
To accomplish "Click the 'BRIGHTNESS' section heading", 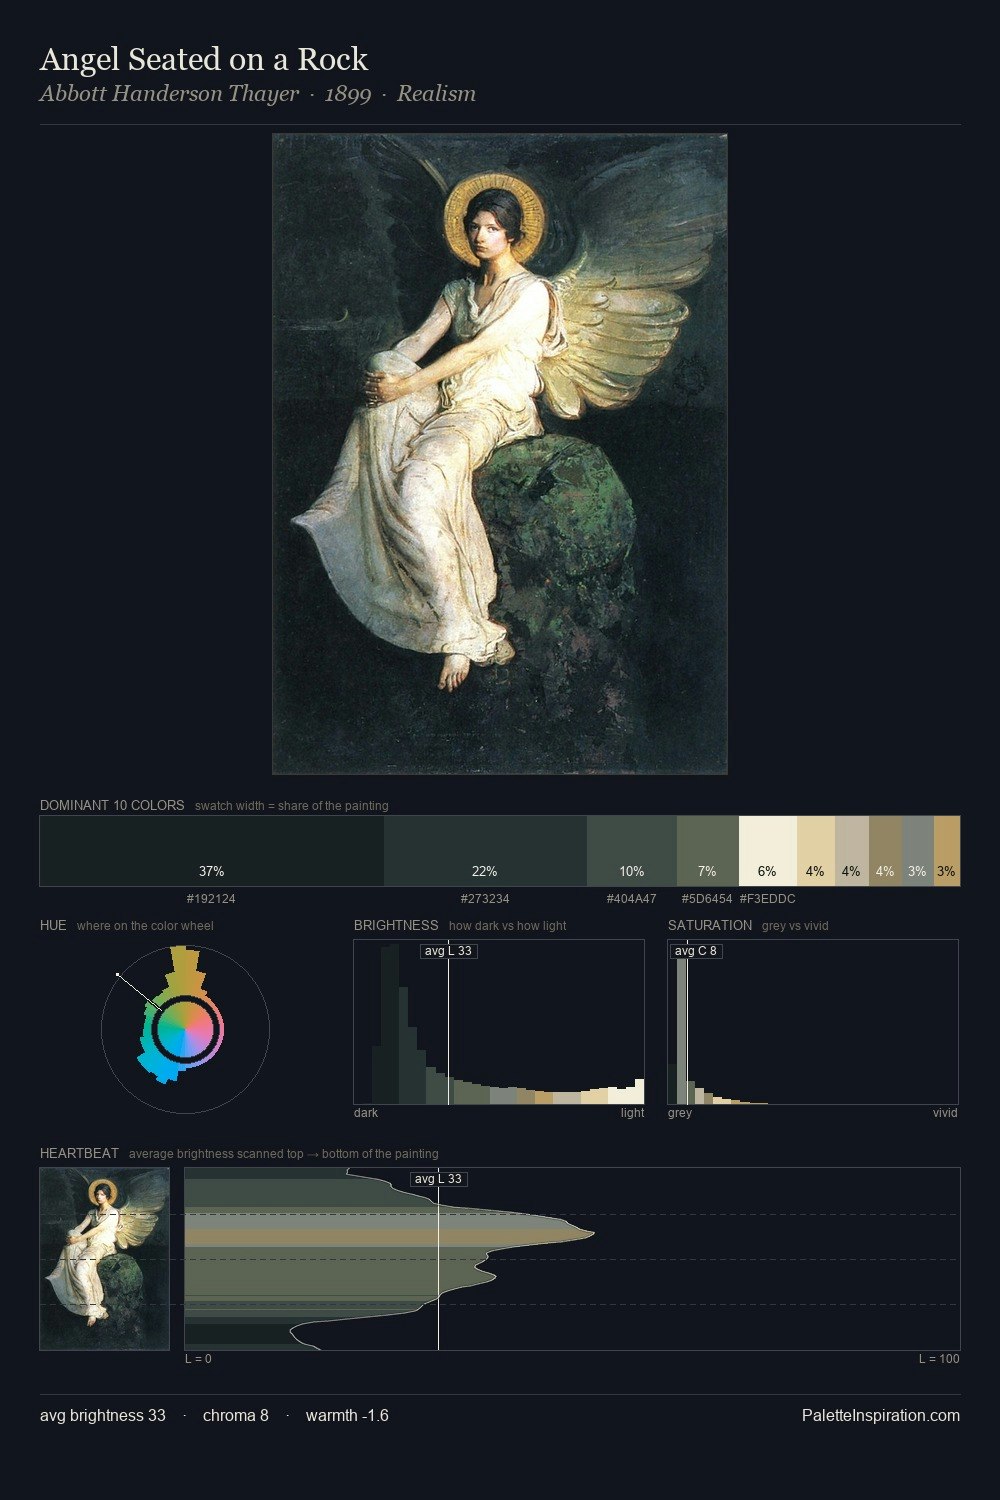I will (396, 925).
